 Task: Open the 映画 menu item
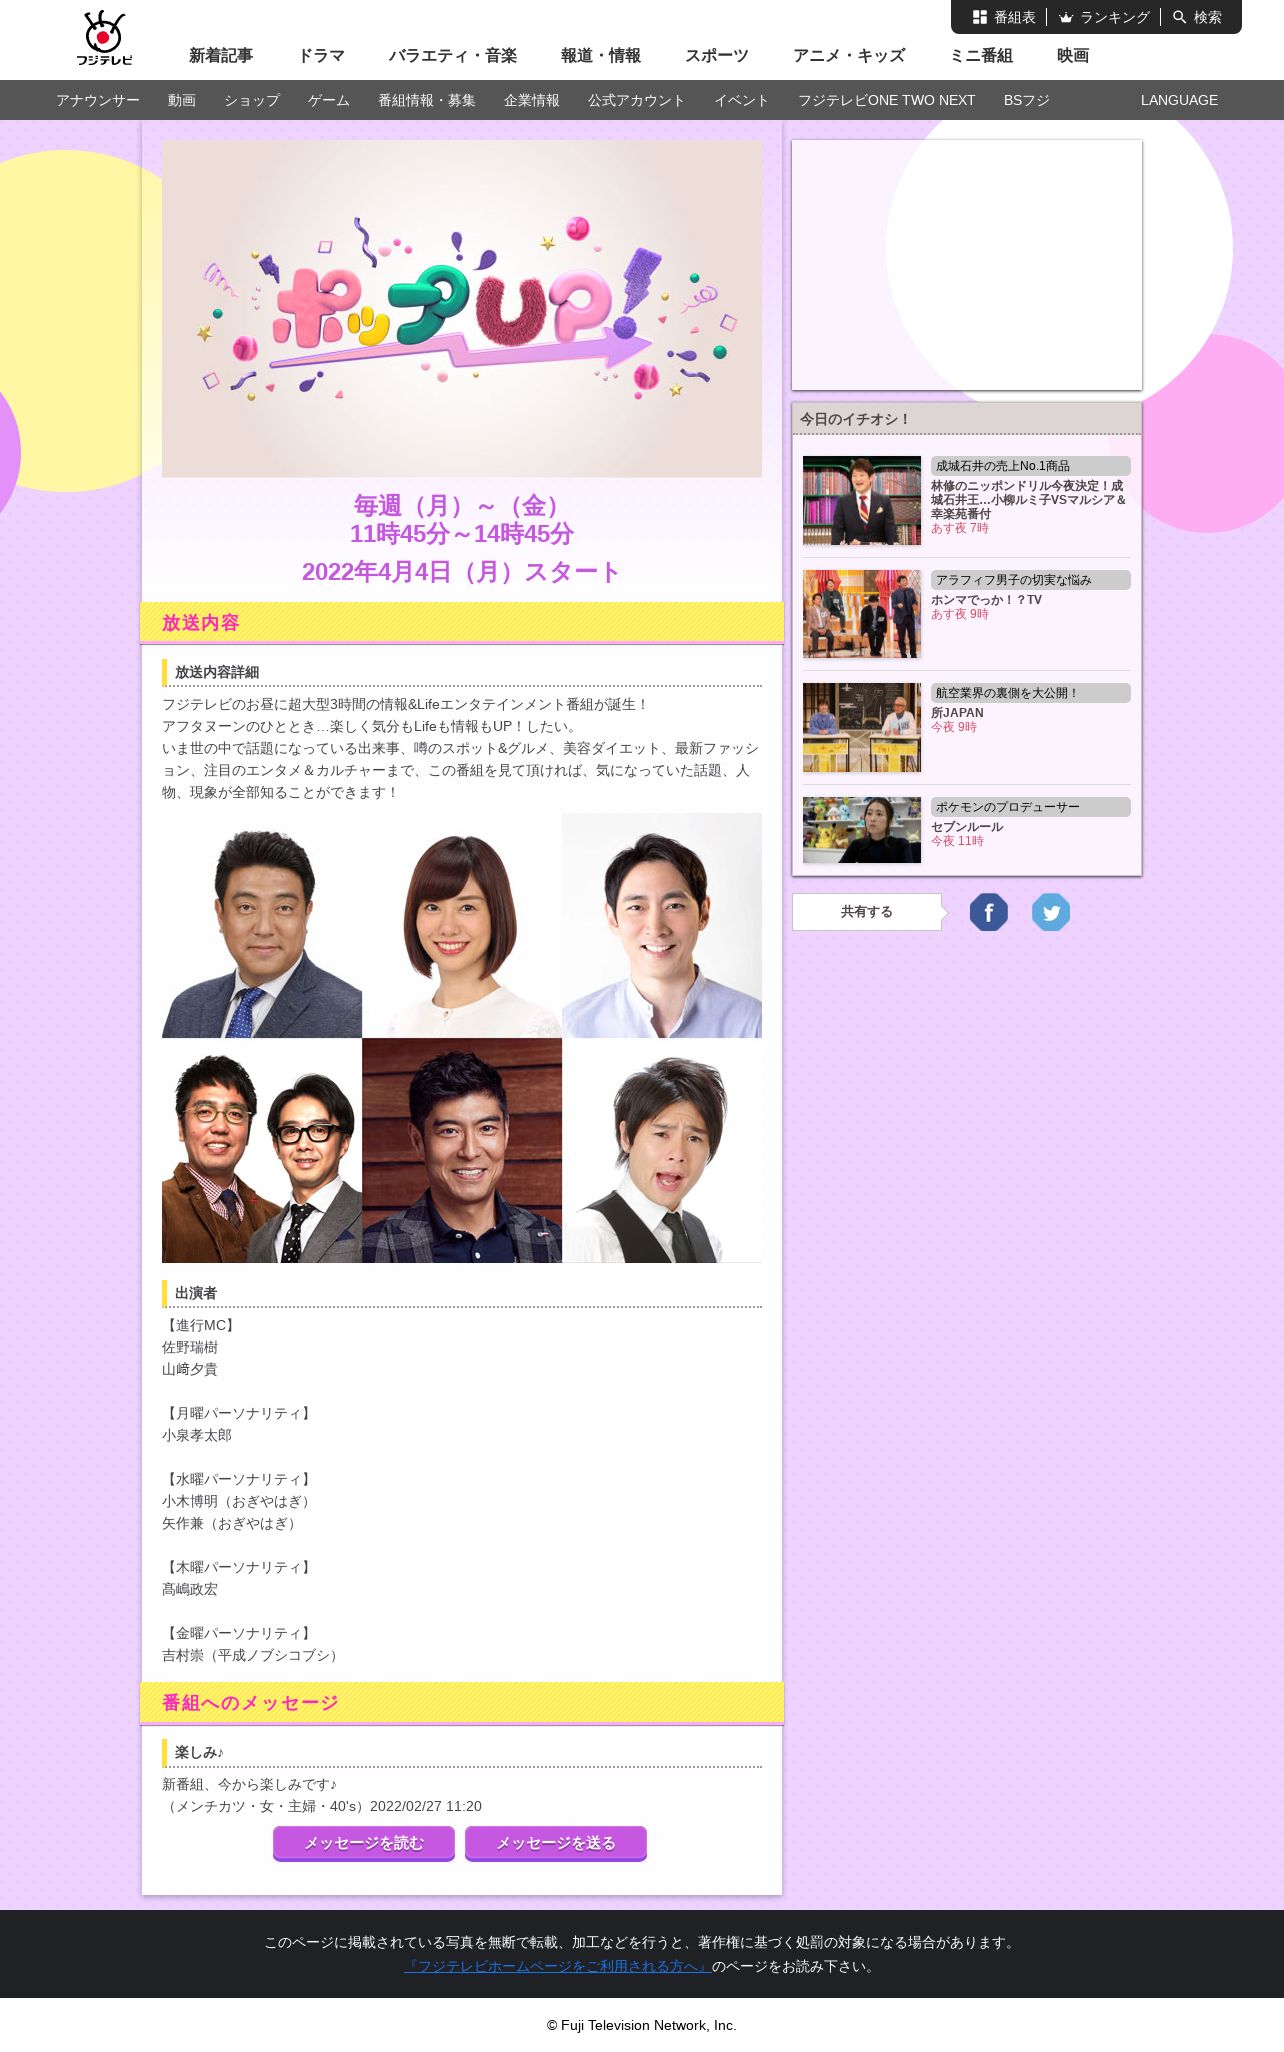point(1073,56)
